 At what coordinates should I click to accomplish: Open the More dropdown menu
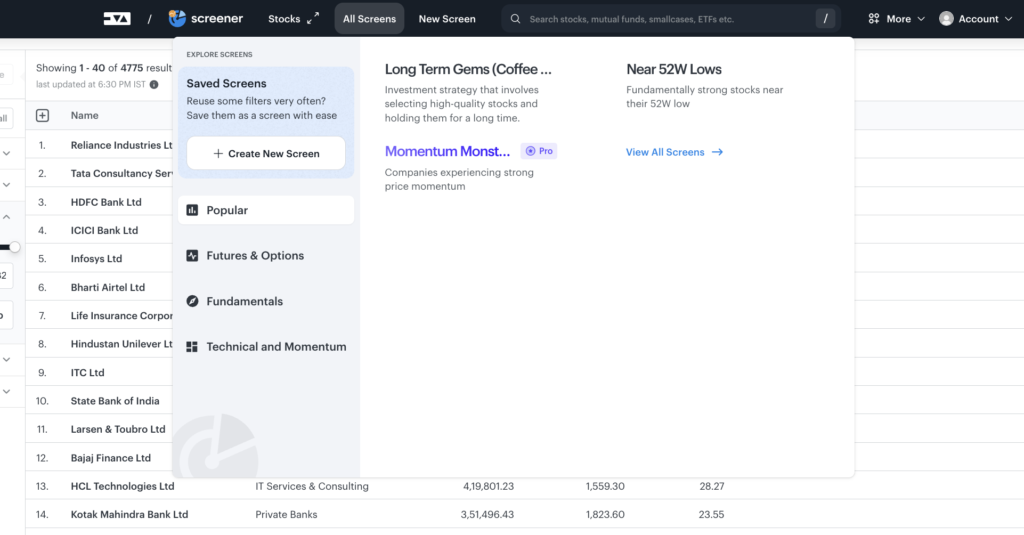[896, 19]
